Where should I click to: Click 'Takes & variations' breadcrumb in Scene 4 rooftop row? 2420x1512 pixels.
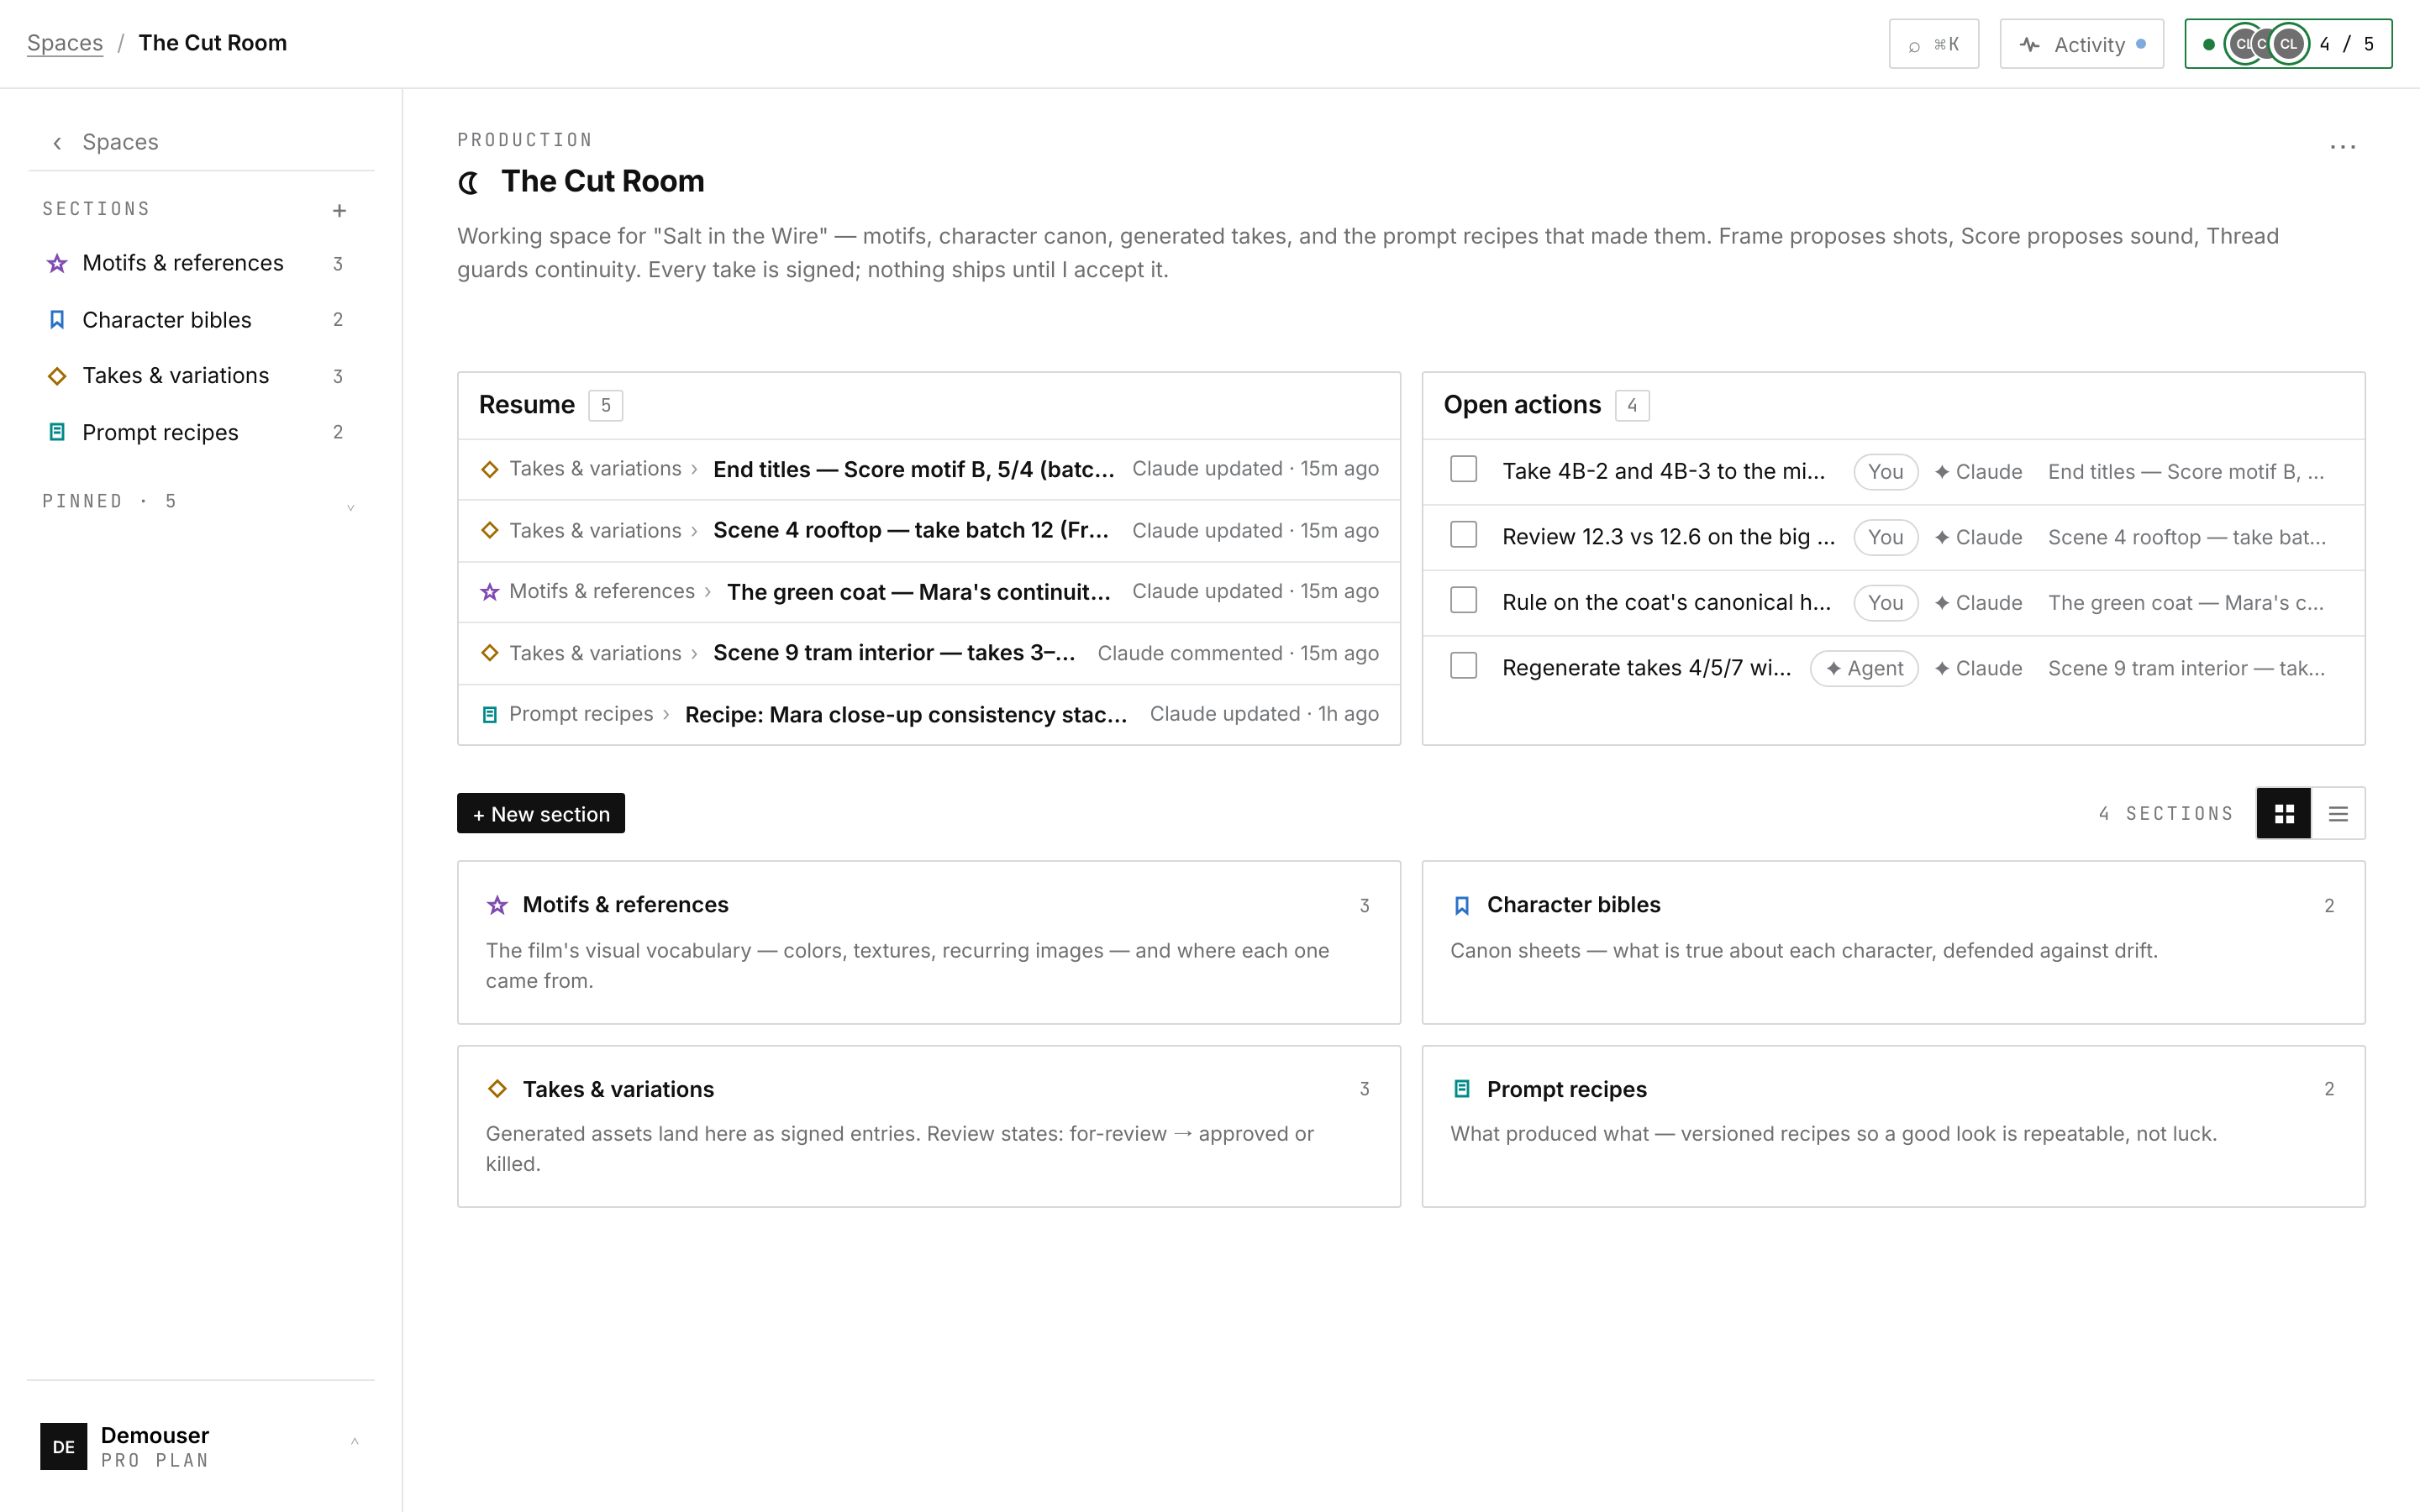(x=595, y=530)
